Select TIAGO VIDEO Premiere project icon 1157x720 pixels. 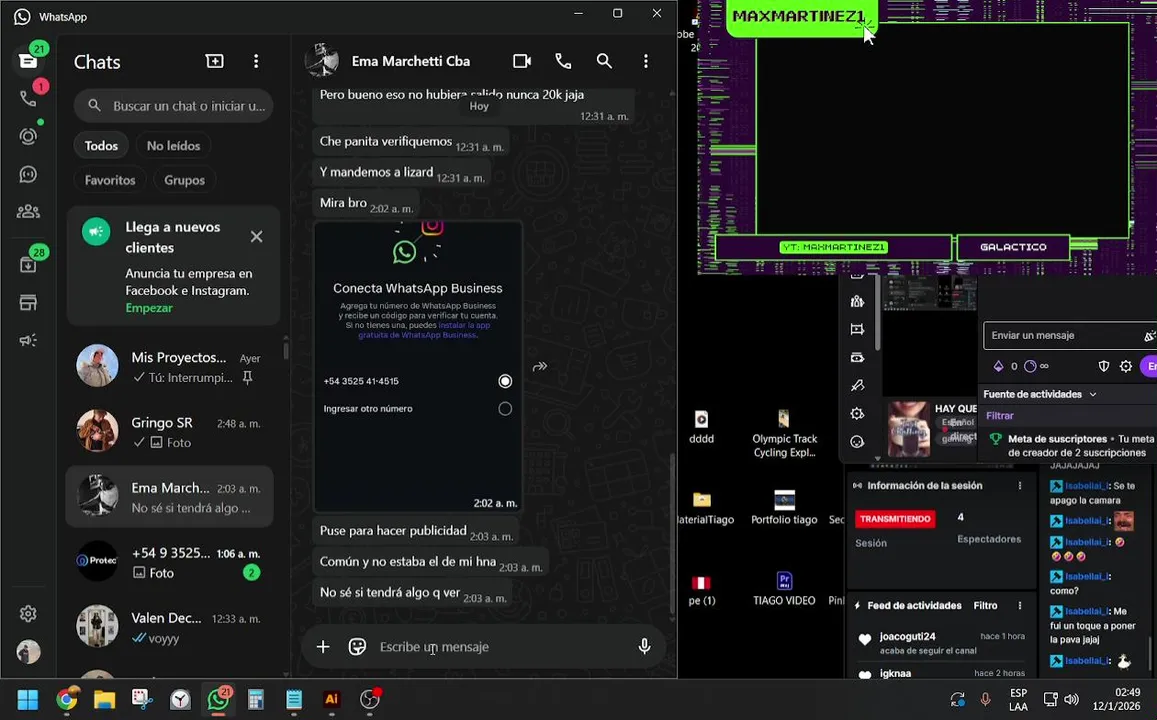(x=784, y=589)
